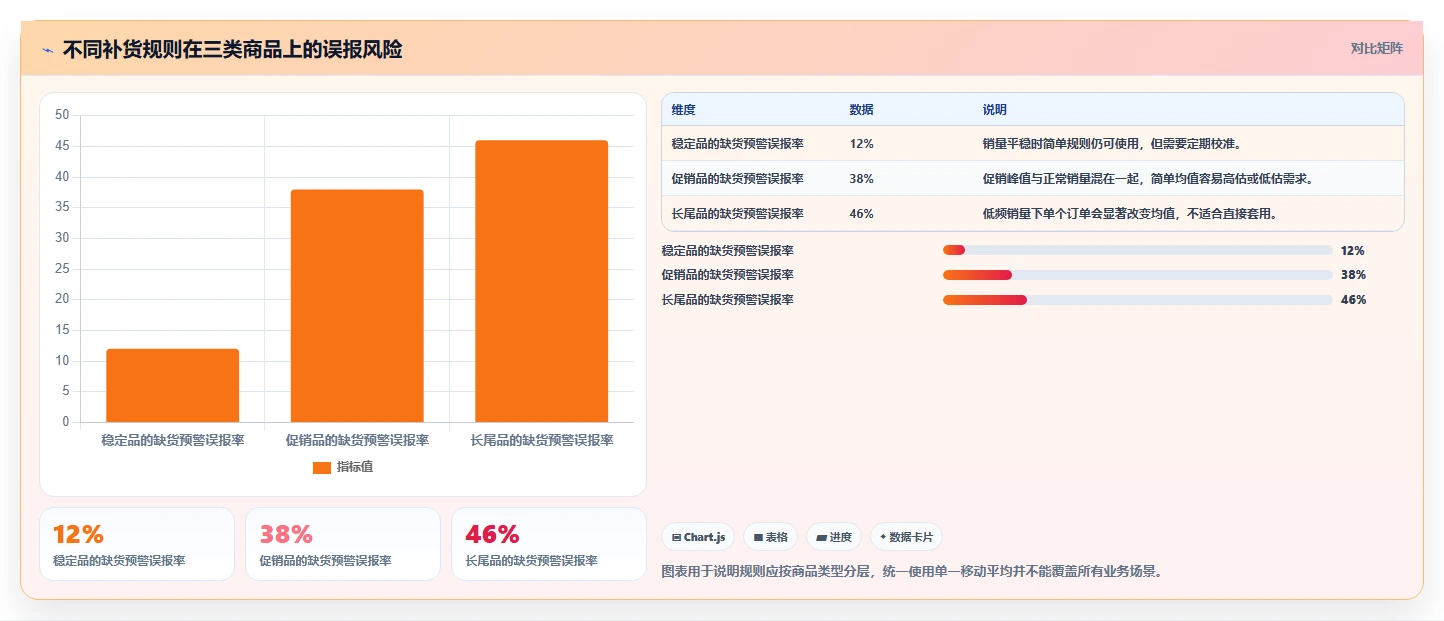Click the 46% value in the table
1444x621 pixels.
point(862,214)
